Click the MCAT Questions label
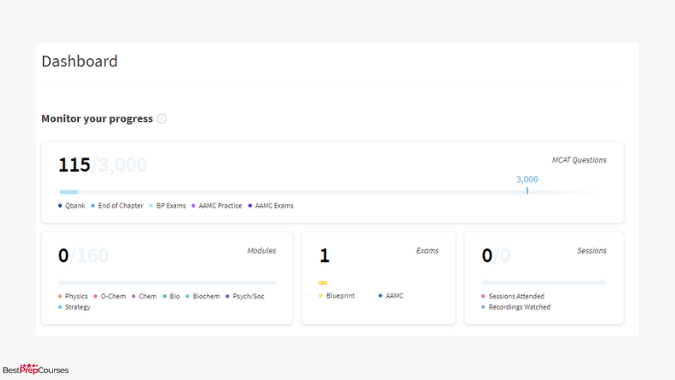 pos(579,160)
